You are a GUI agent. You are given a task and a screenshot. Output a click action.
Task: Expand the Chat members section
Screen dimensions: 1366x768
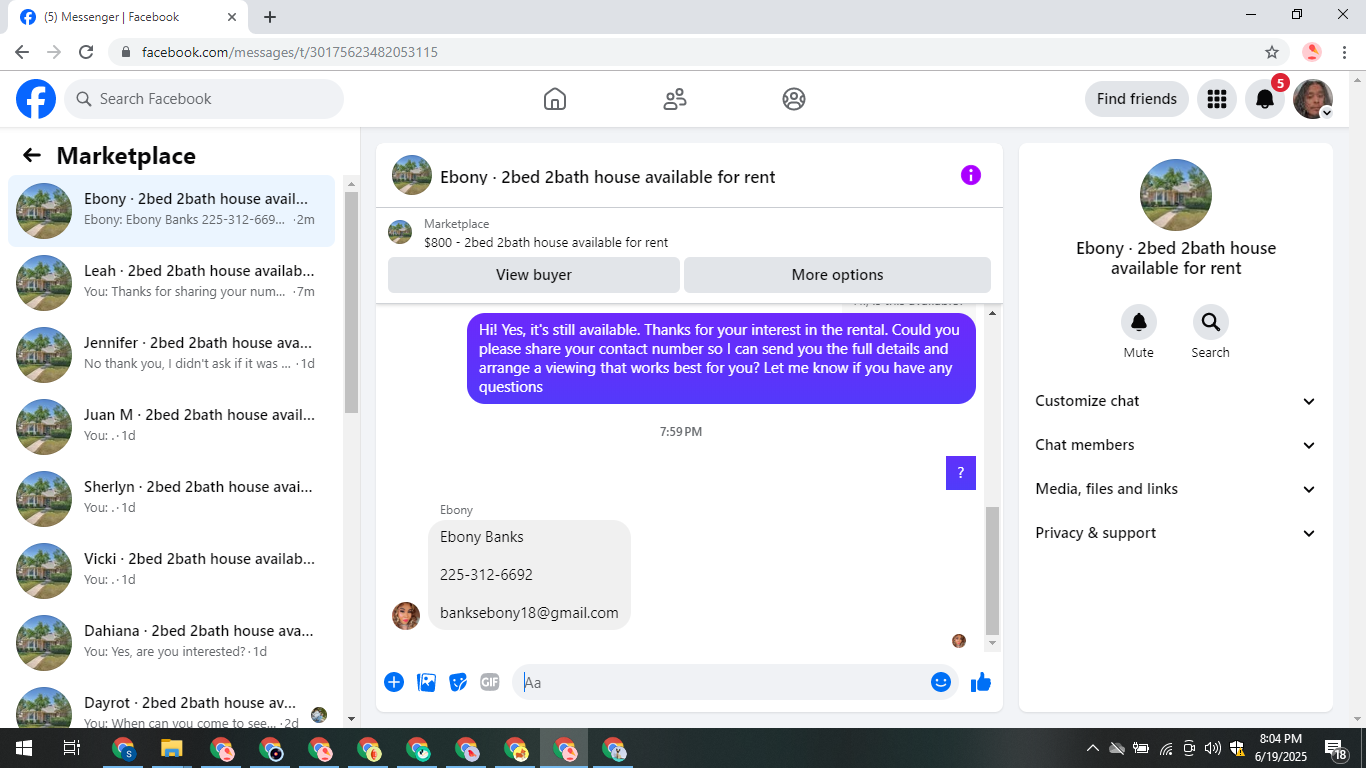point(1176,445)
